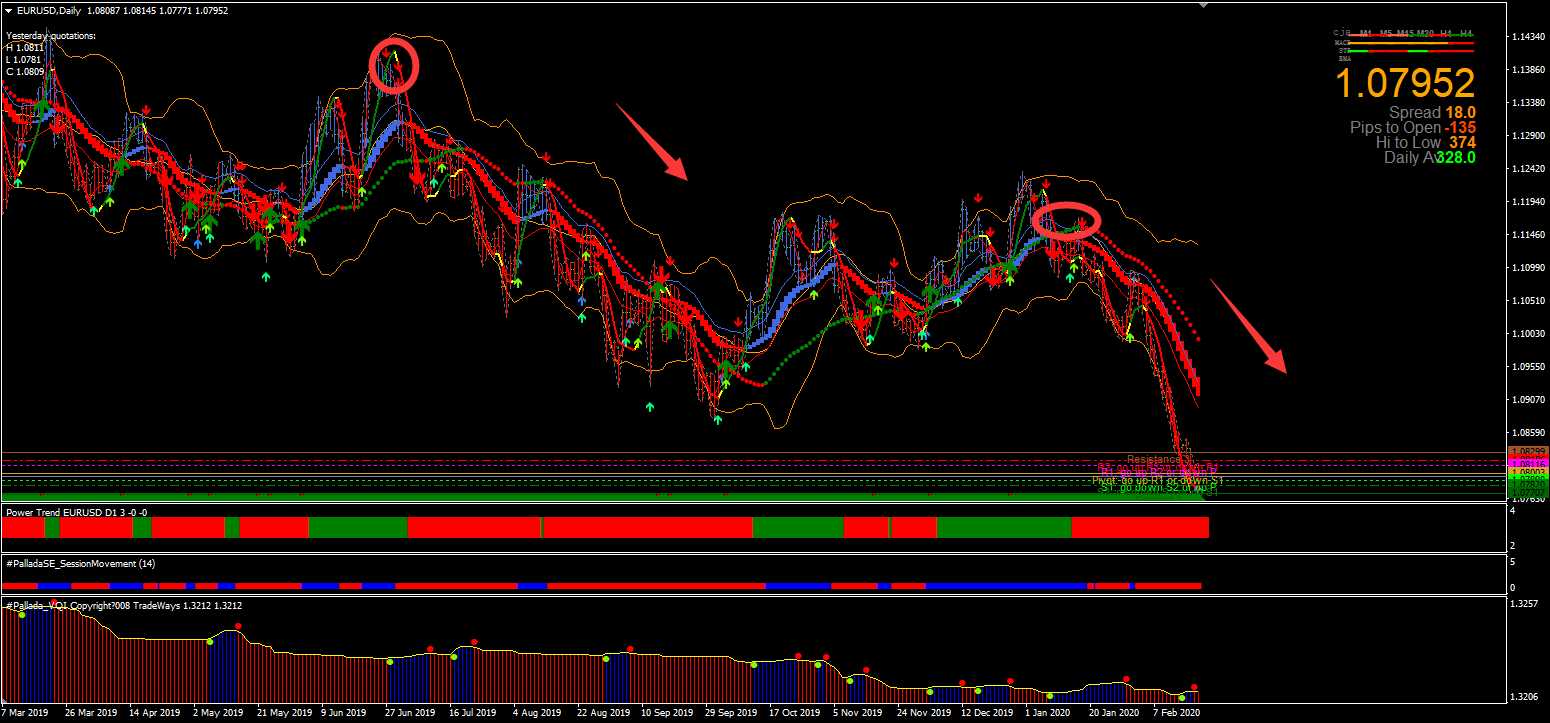Click the '#PalladaSE_SessionMovement (14)' indicator label
This screenshot has height=723, width=1550.
[x=80, y=564]
